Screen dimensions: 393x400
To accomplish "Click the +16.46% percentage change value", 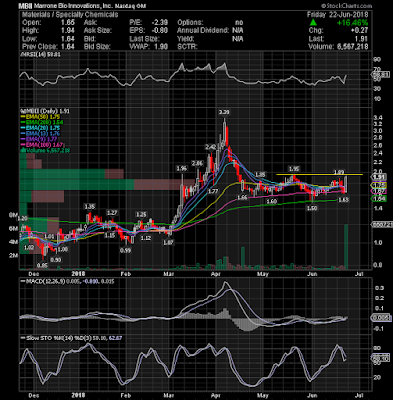I will point(352,23).
